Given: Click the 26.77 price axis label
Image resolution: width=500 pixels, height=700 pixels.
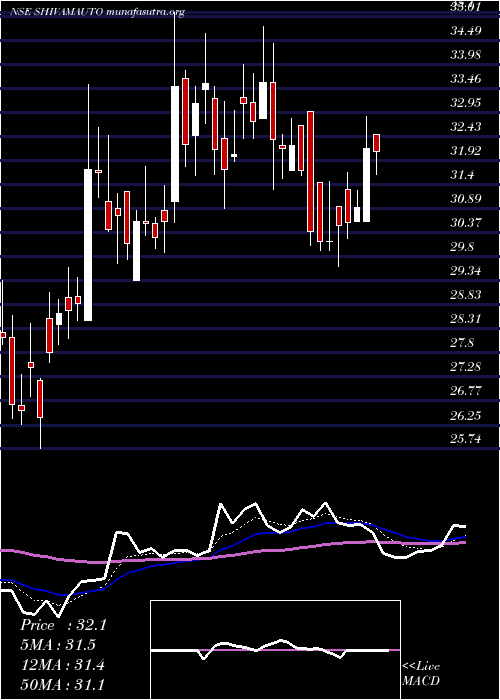Looking at the screenshot, I should [466, 391].
